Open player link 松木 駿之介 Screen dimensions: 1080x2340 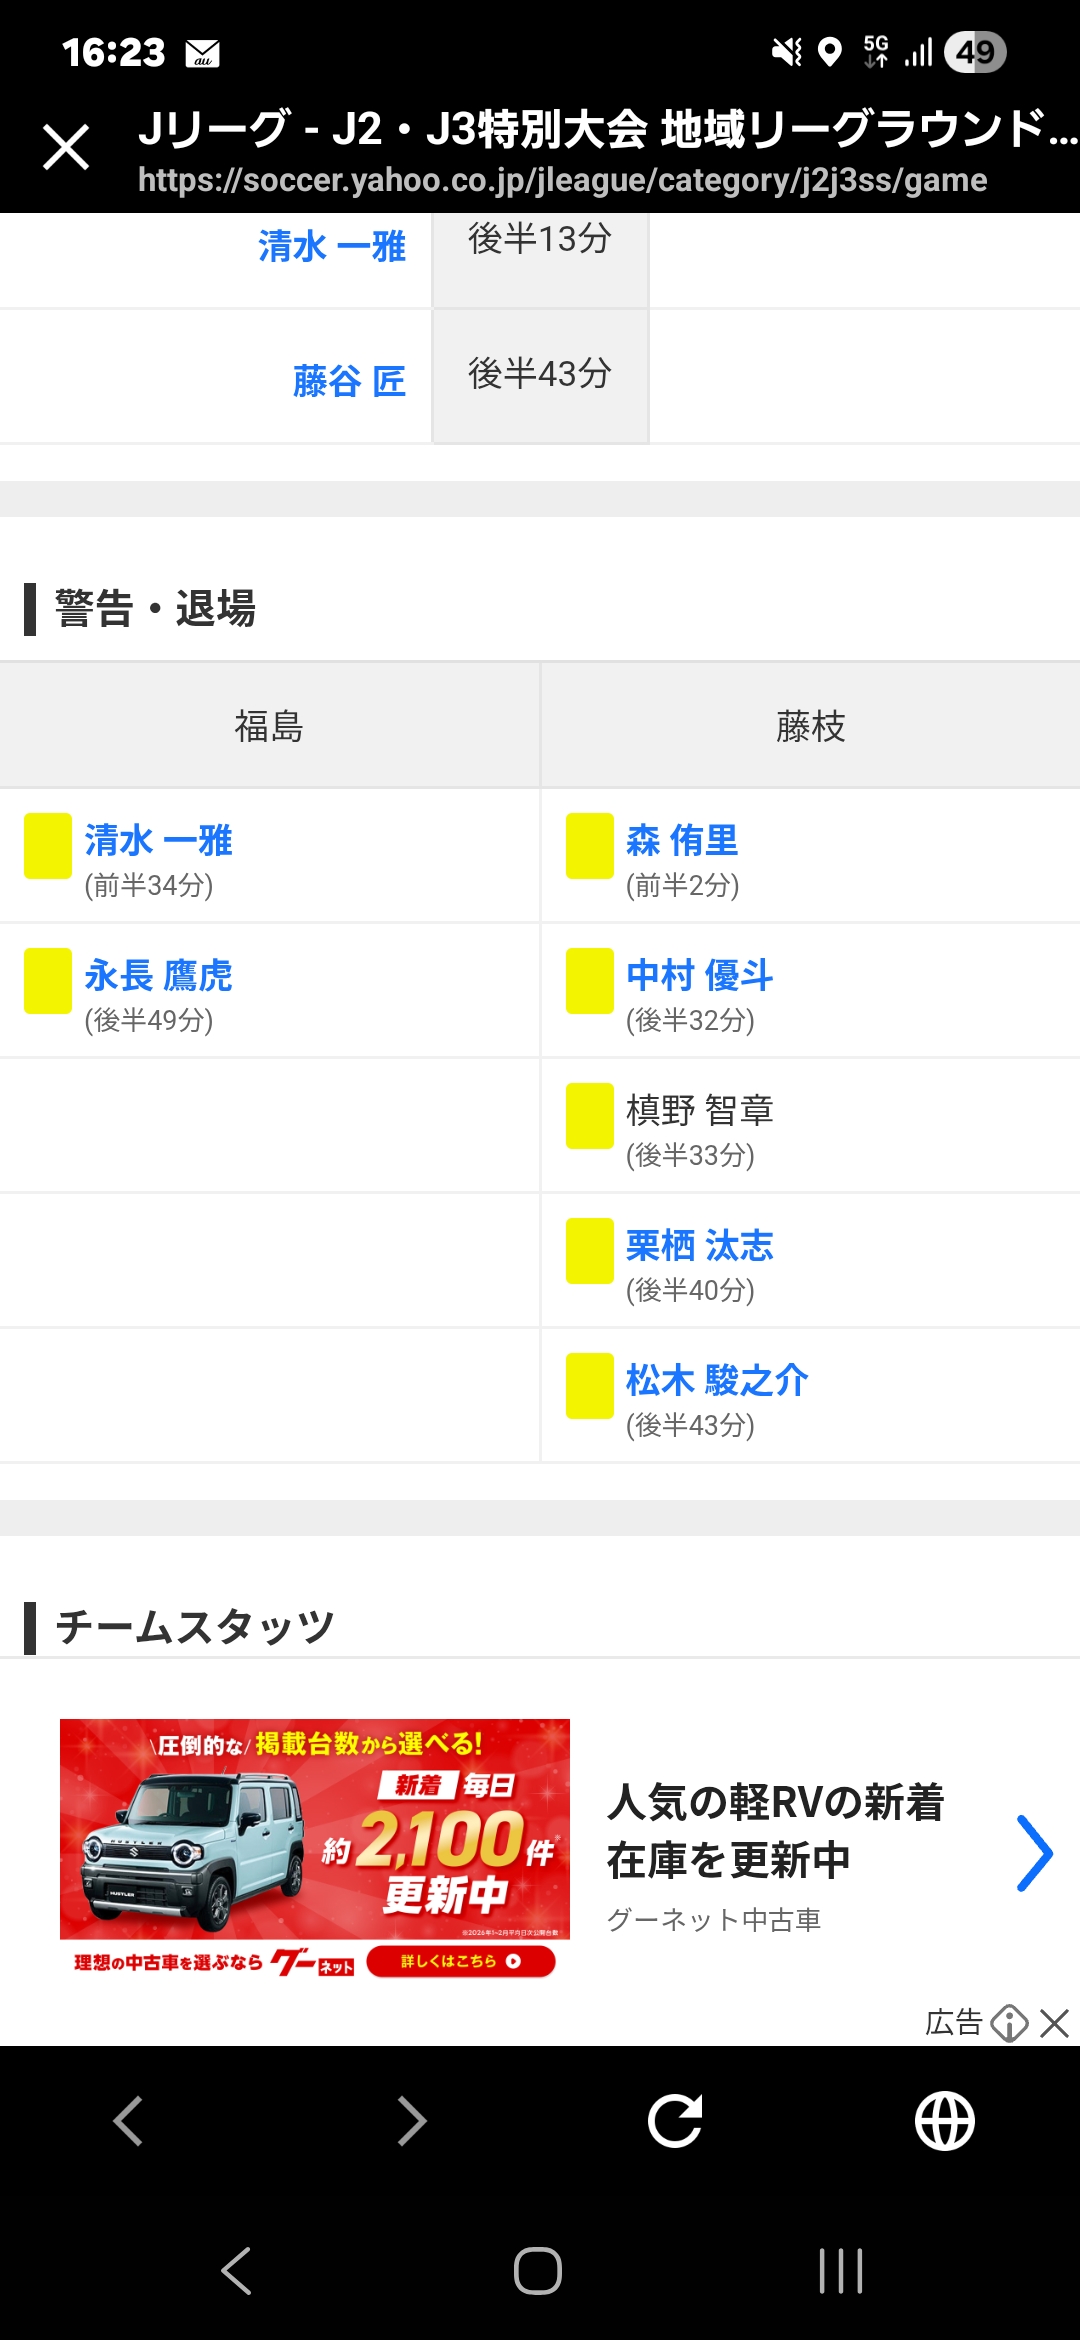[x=717, y=1380]
